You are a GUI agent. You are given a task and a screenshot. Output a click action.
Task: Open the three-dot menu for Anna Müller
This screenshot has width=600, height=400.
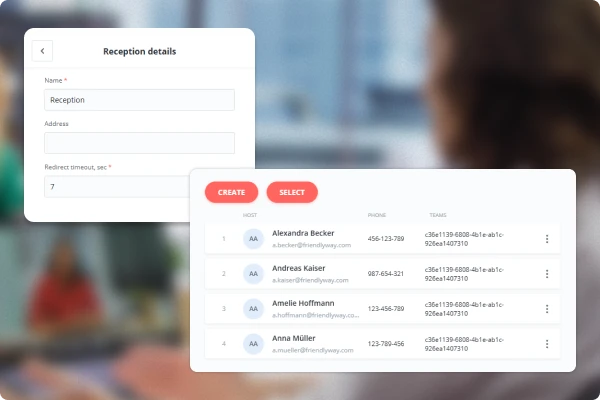tap(547, 344)
